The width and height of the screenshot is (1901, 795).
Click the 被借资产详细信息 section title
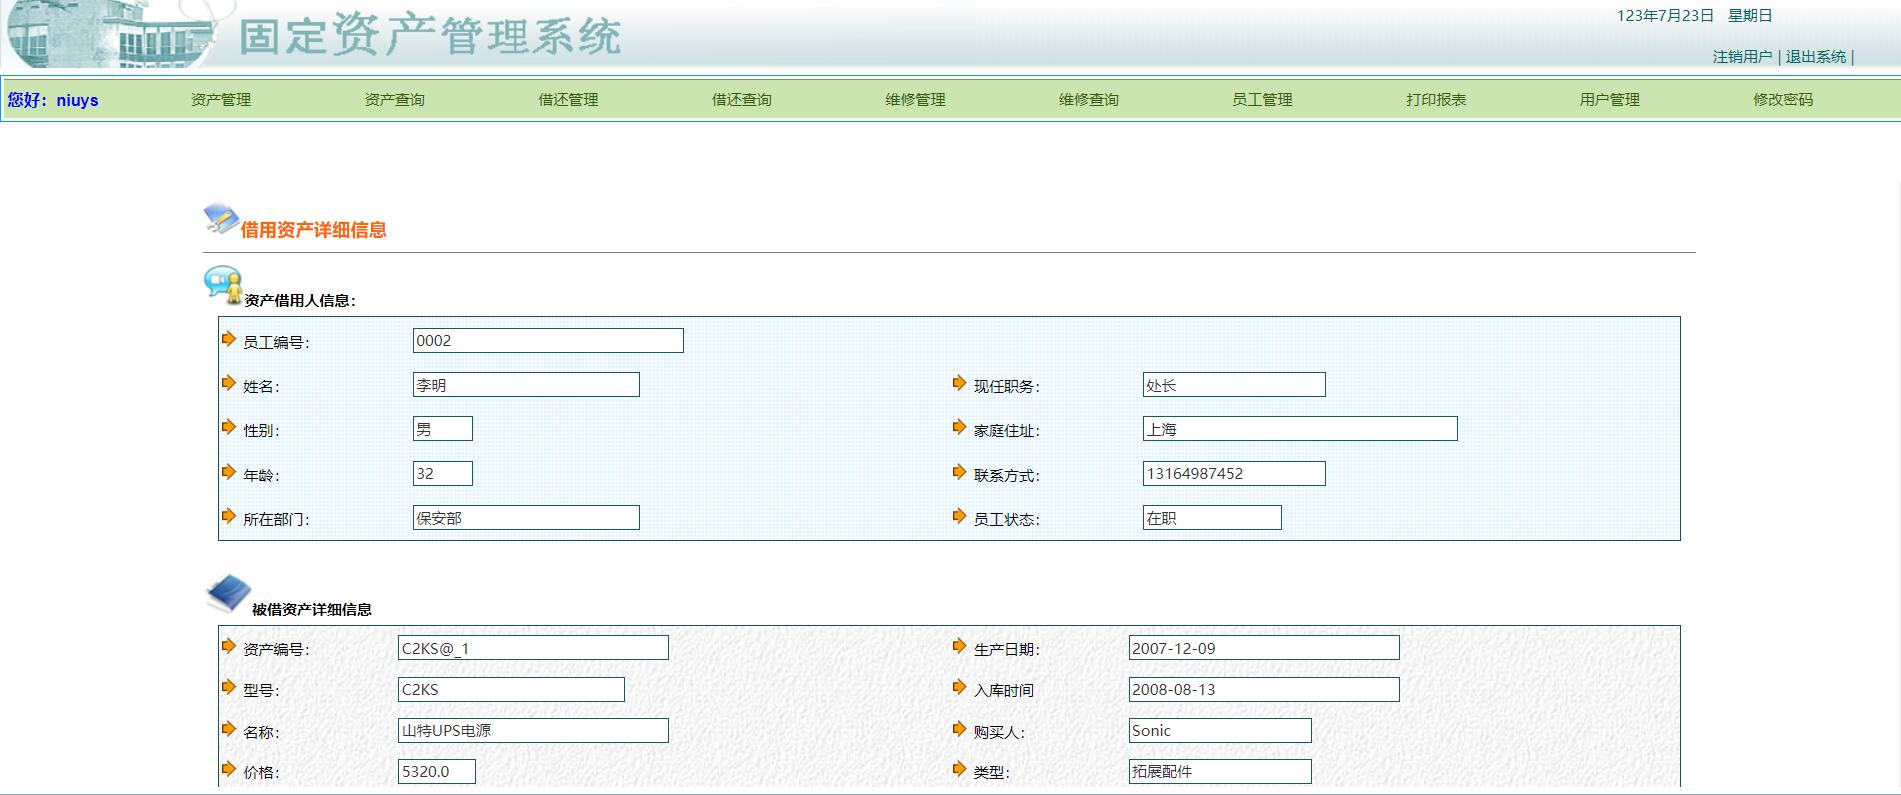tap(311, 610)
